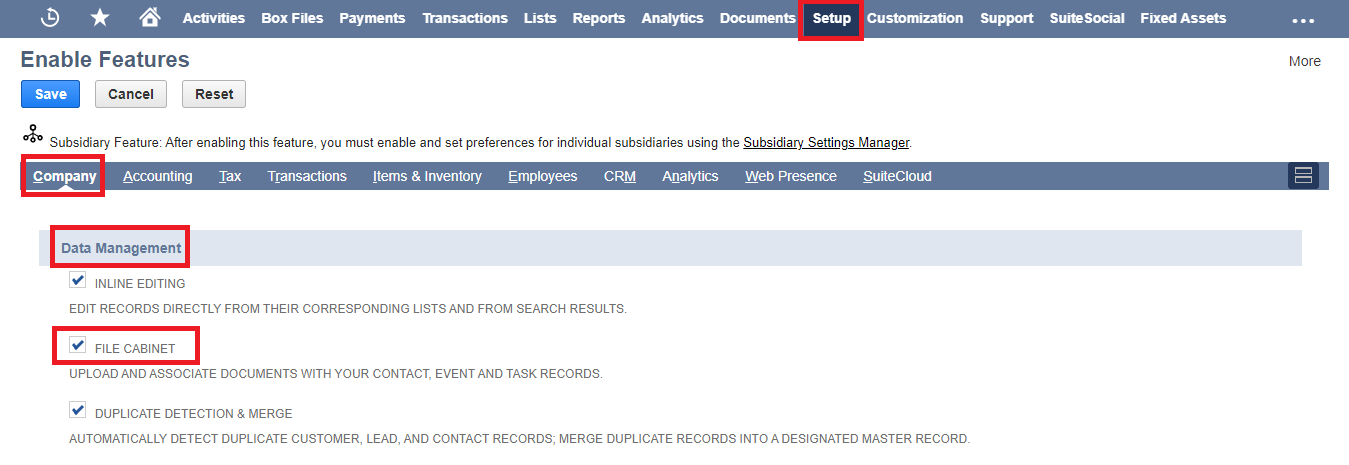Open the Transactions menu
This screenshot has width=1349, height=465.
click(x=465, y=18)
